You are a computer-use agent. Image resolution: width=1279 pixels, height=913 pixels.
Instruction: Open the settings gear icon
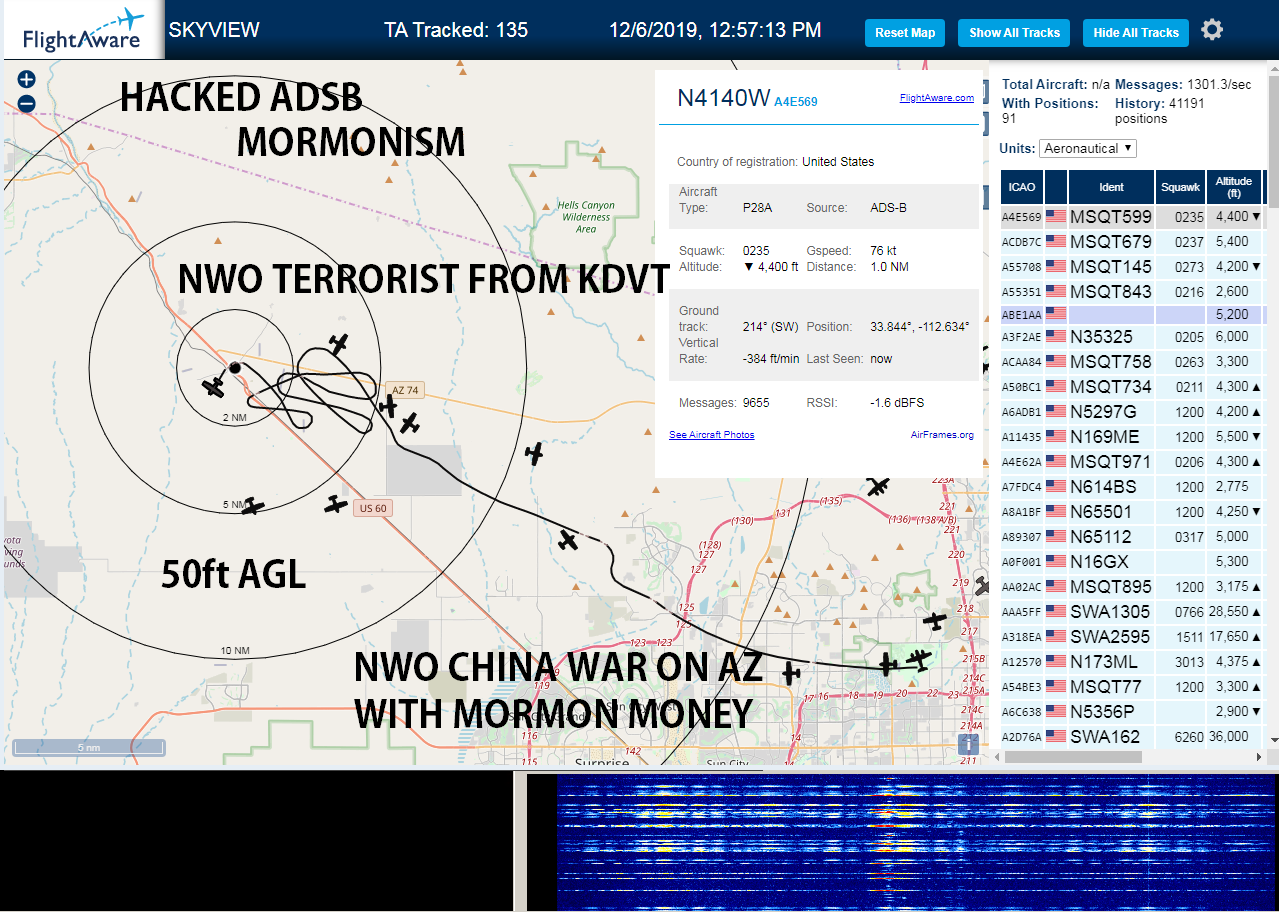(1212, 30)
